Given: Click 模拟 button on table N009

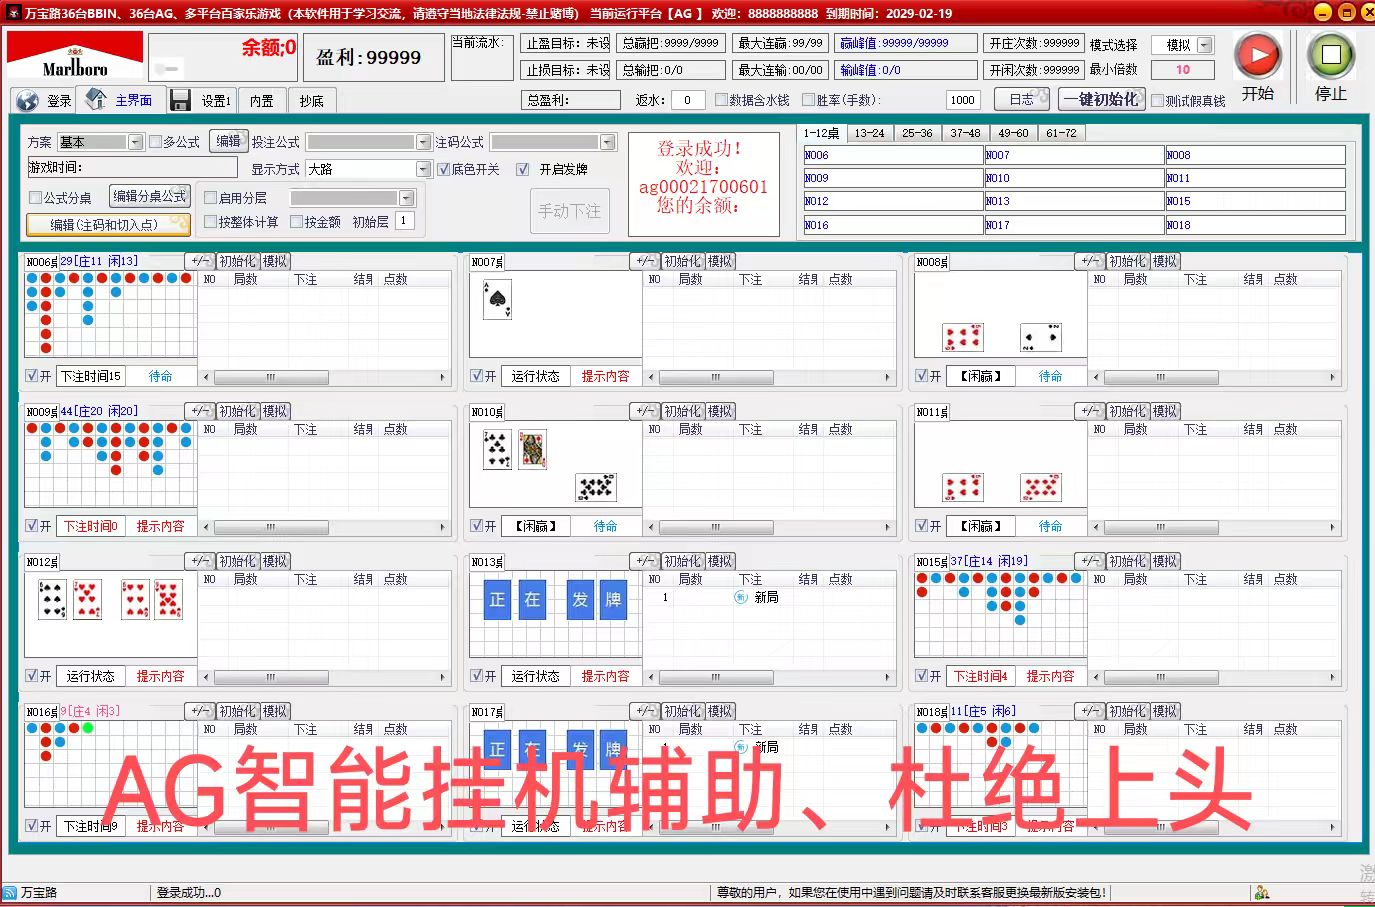Looking at the screenshot, I should coord(275,411).
